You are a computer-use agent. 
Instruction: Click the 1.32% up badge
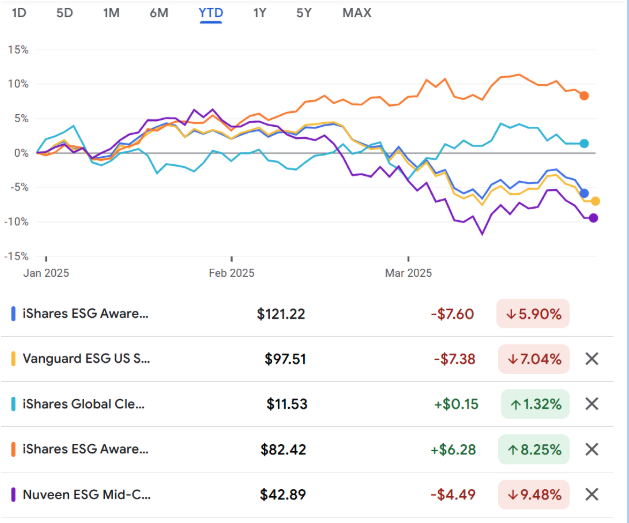click(535, 404)
